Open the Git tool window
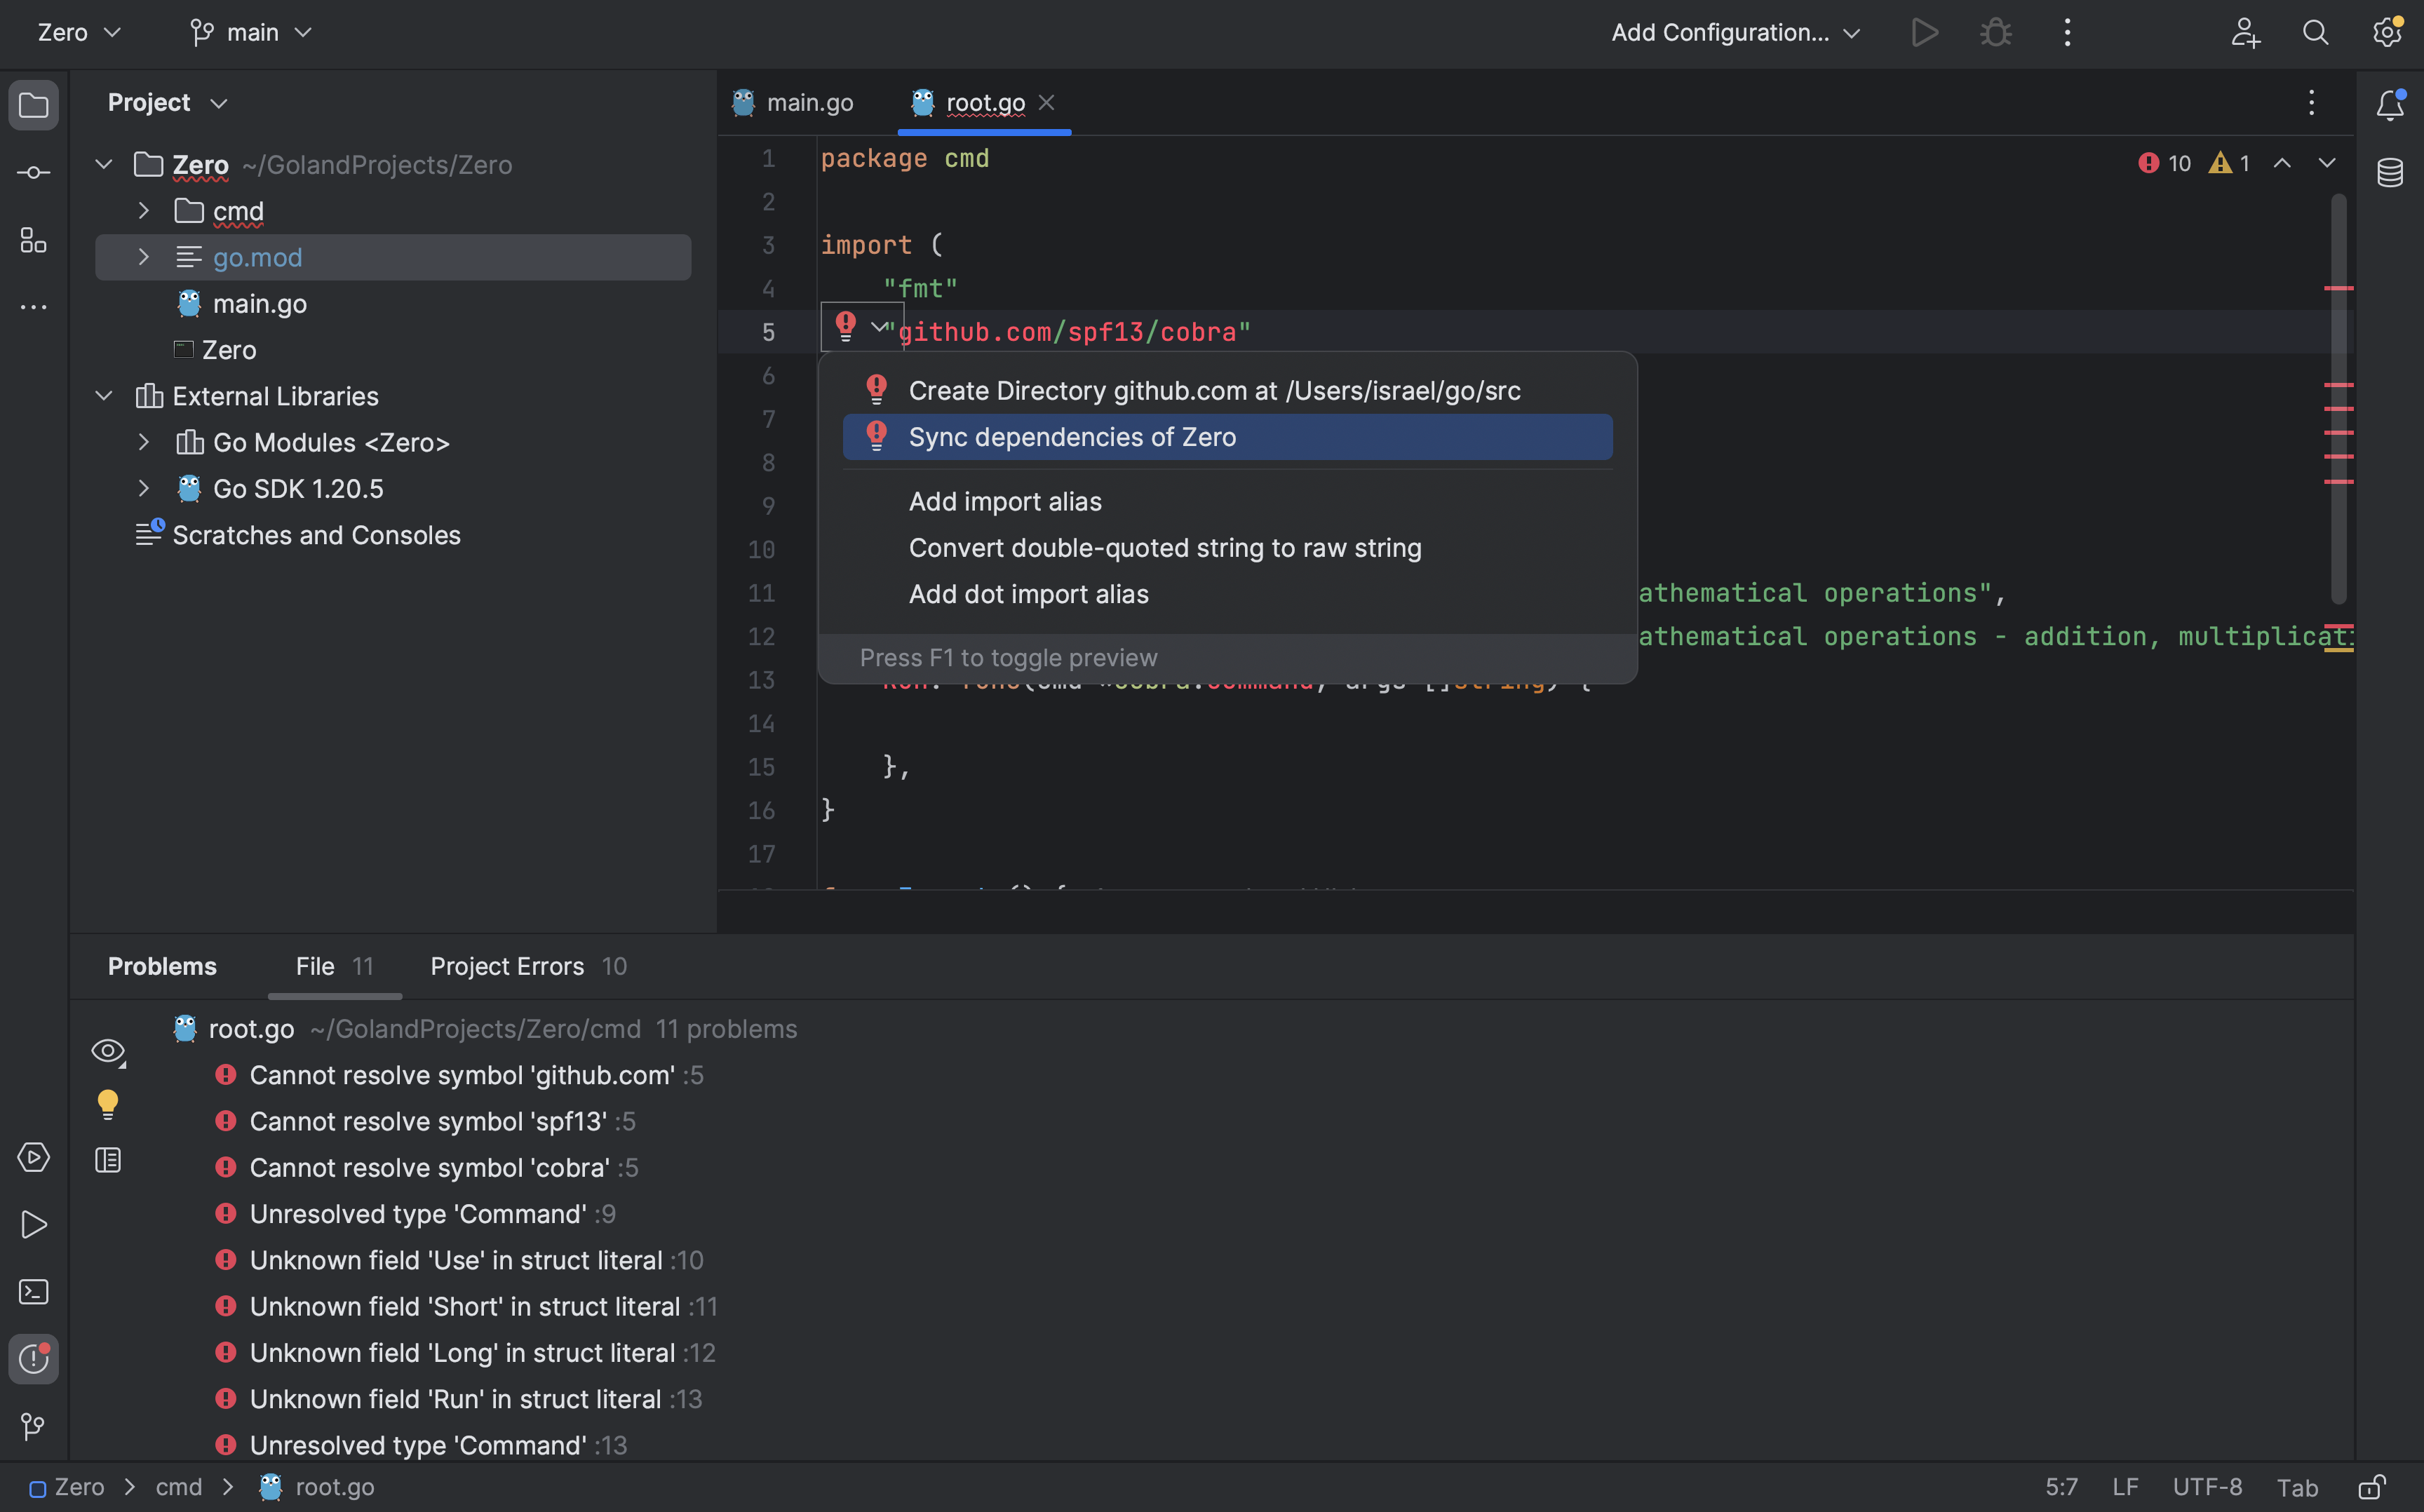Viewport: 2424px width, 1512px height. click(33, 1427)
